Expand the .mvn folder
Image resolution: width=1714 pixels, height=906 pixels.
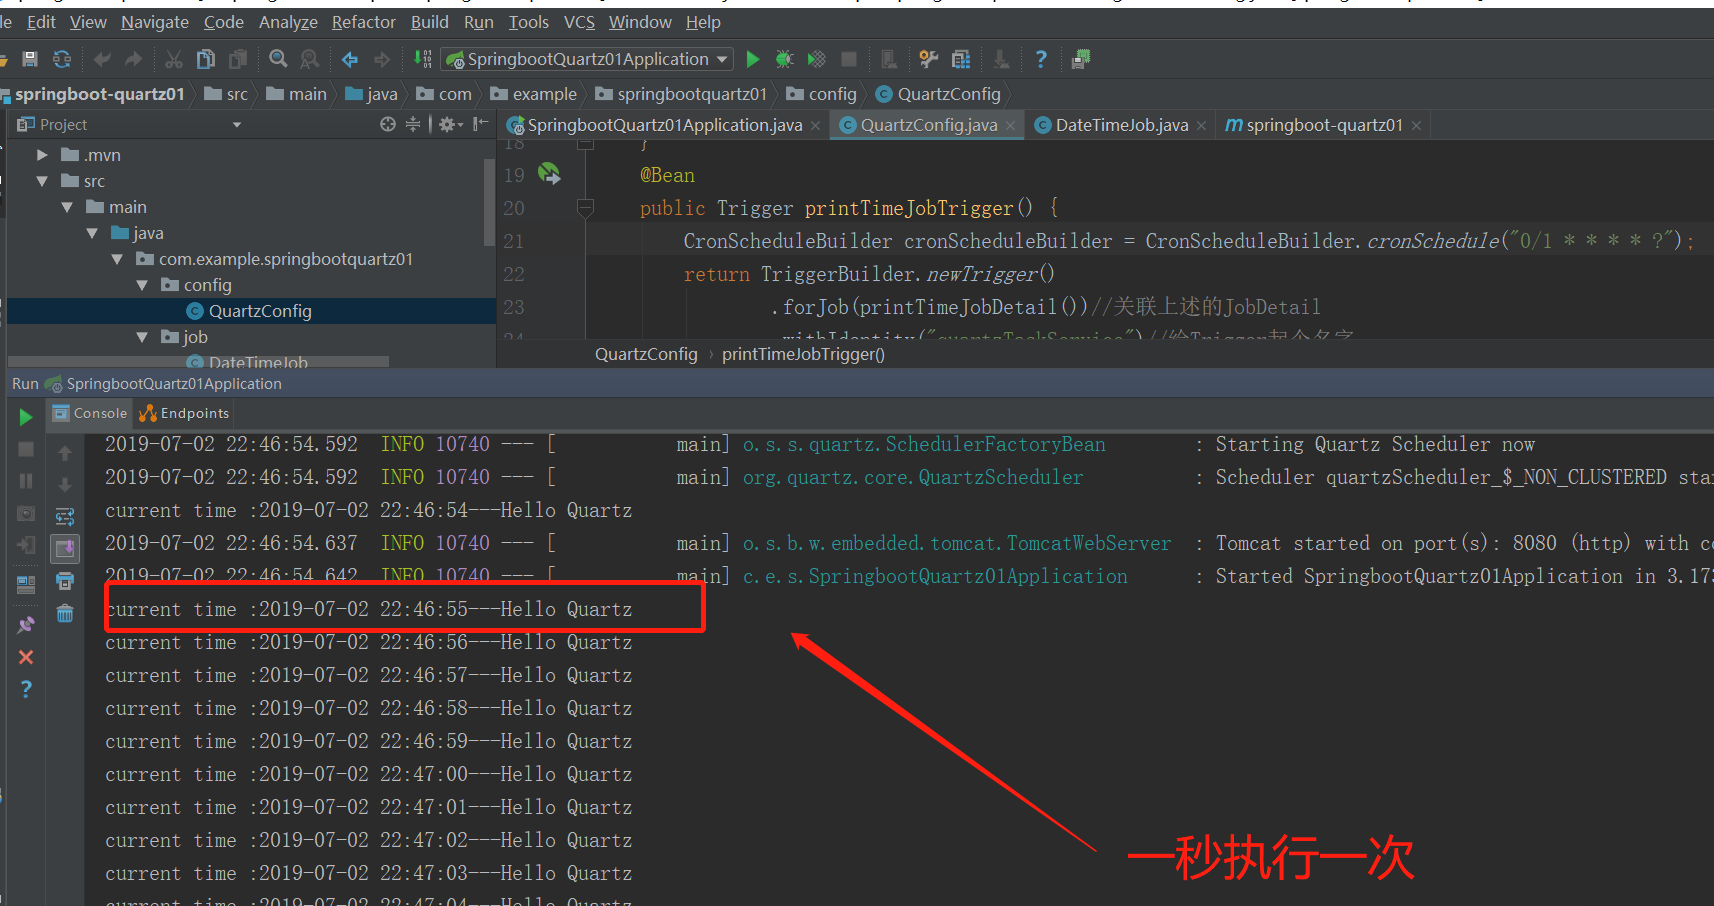[41, 154]
